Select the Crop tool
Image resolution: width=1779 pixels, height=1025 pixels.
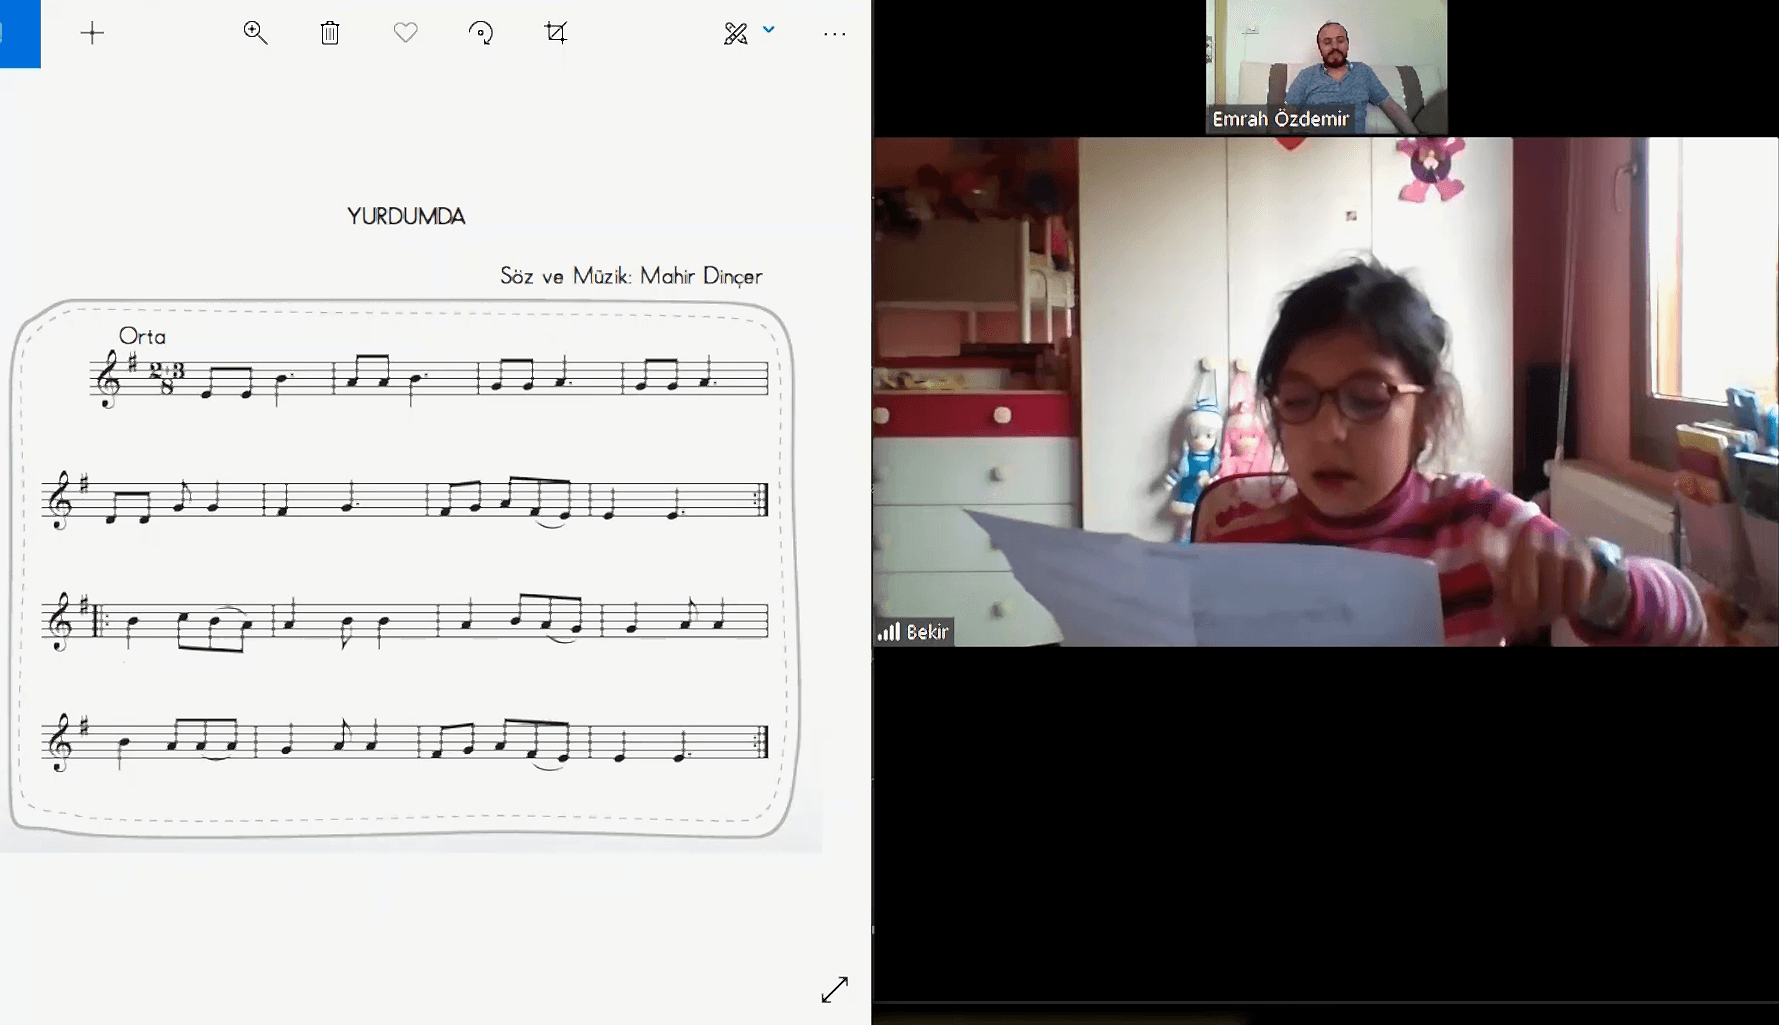[556, 33]
